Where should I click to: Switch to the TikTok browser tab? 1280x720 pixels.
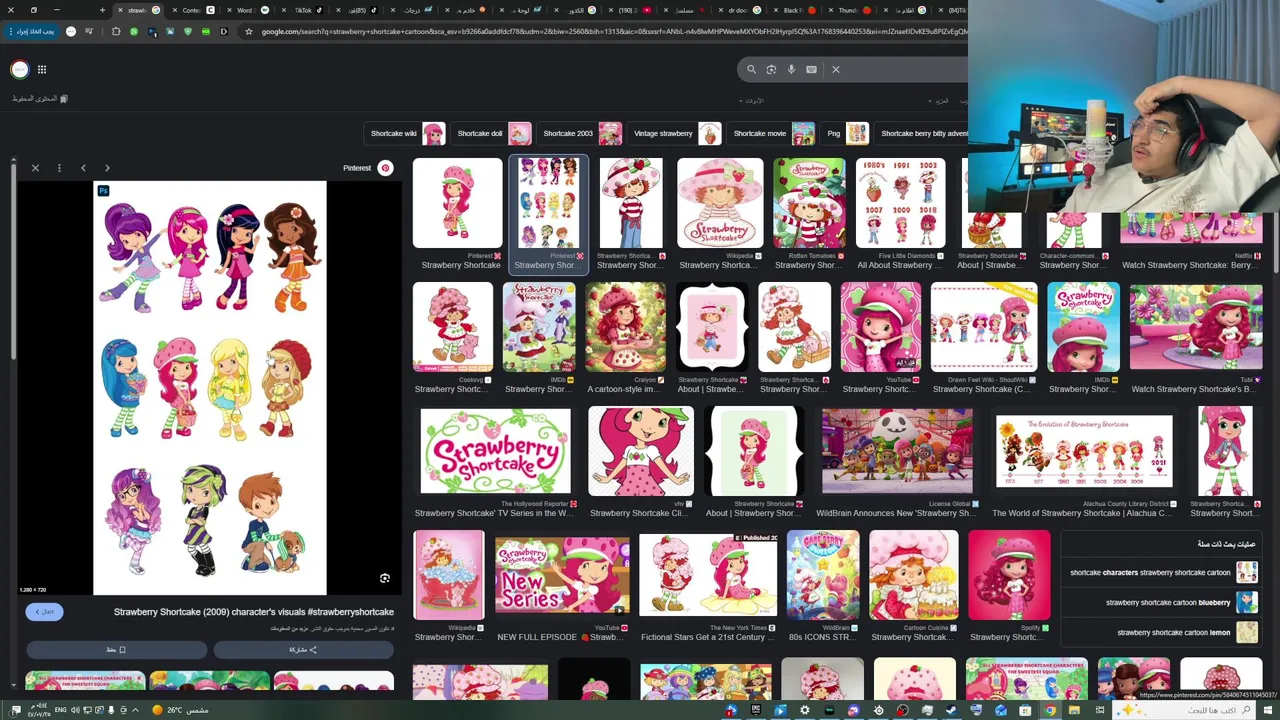(303, 10)
